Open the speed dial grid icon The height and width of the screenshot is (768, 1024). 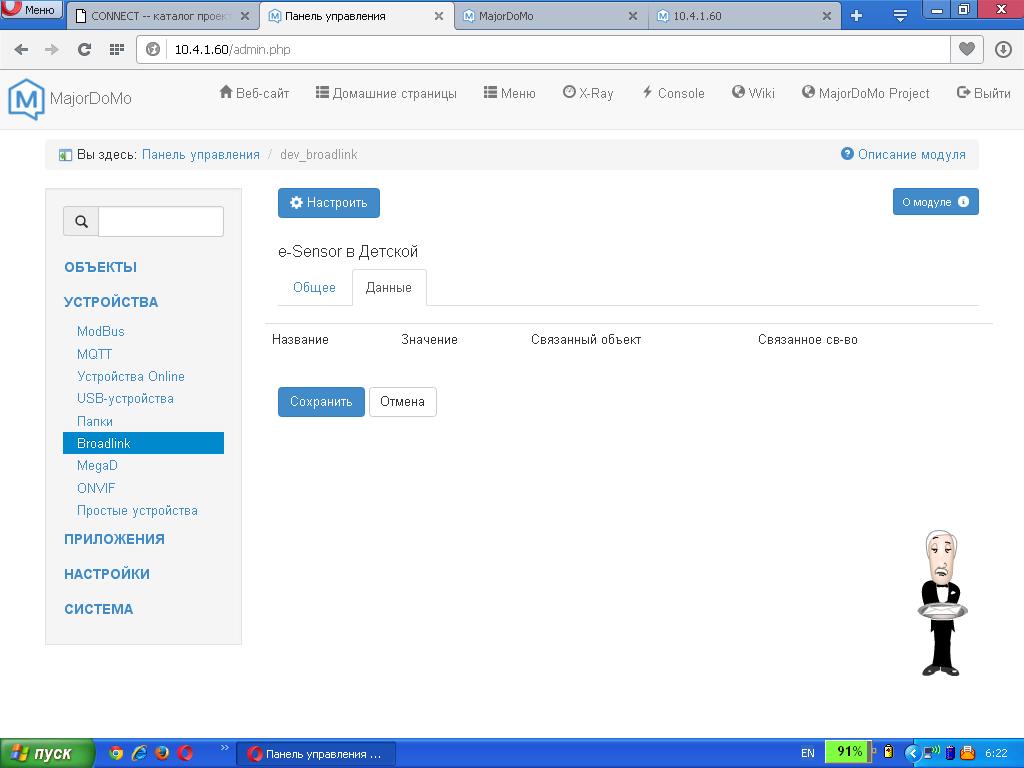click(x=117, y=50)
